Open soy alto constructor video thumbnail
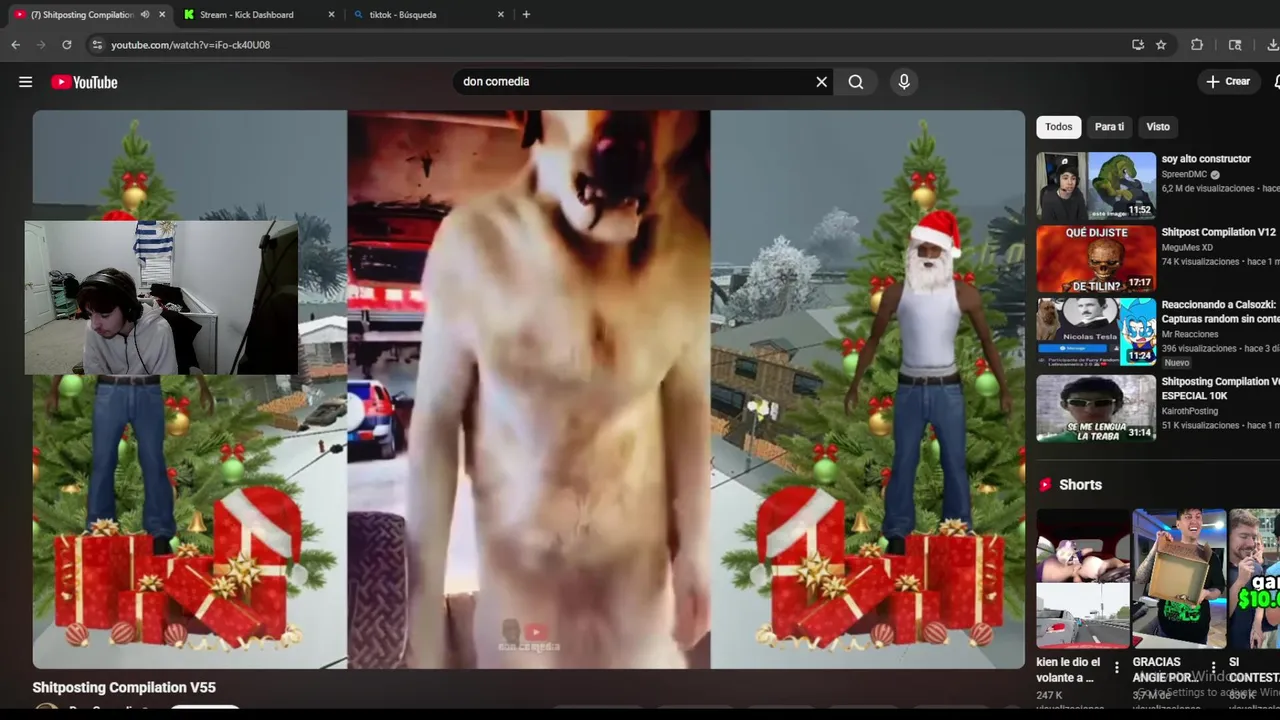 1096,185
